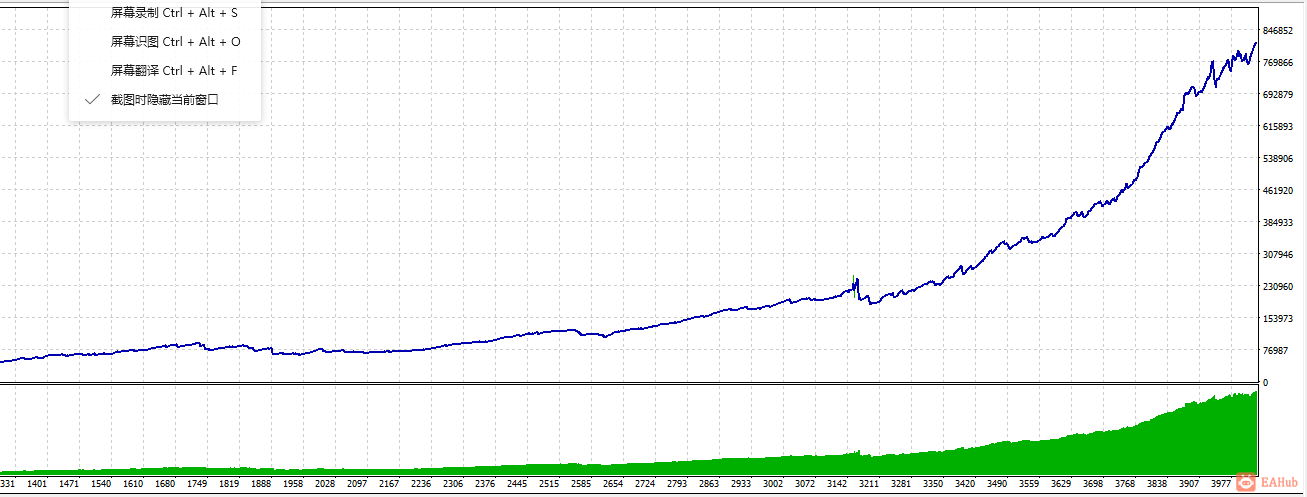Viewport: 1307px width, 497px height.
Task: Click the 846852 value on the balance axis
Action: click(1278, 31)
